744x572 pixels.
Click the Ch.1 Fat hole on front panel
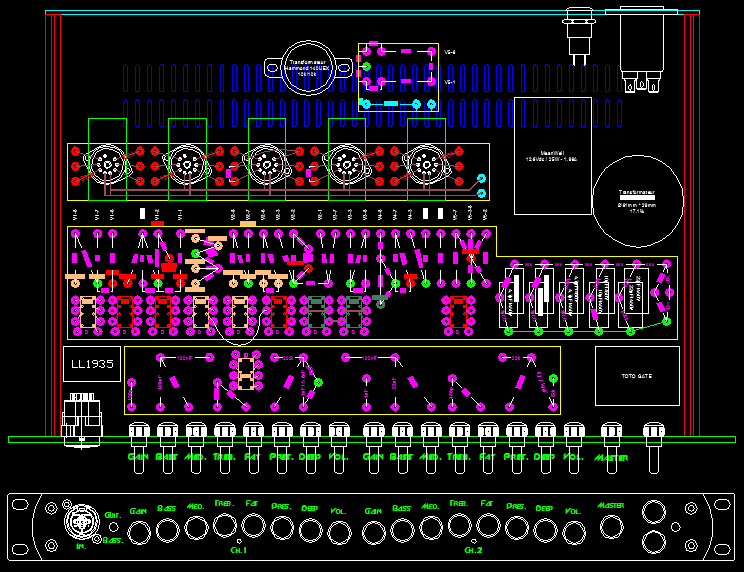click(253, 526)
